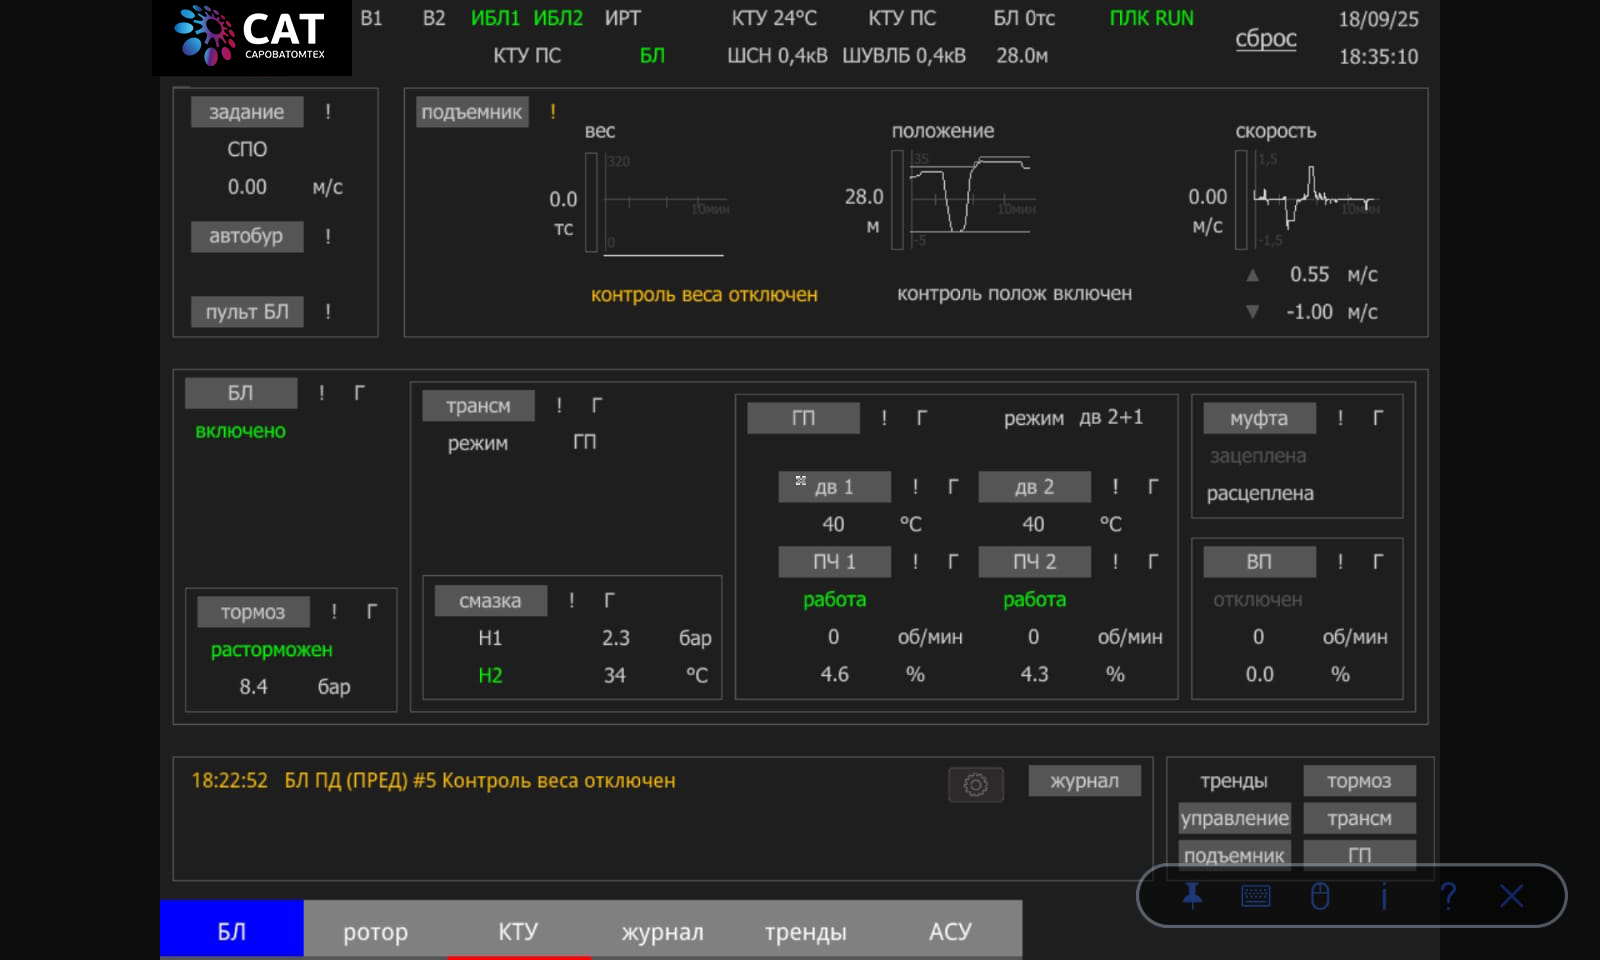Viewport: 1600px width, 960px height.
Task: Click the ИБЛ1 indicator in top bar
Action: tap(495, 18)
